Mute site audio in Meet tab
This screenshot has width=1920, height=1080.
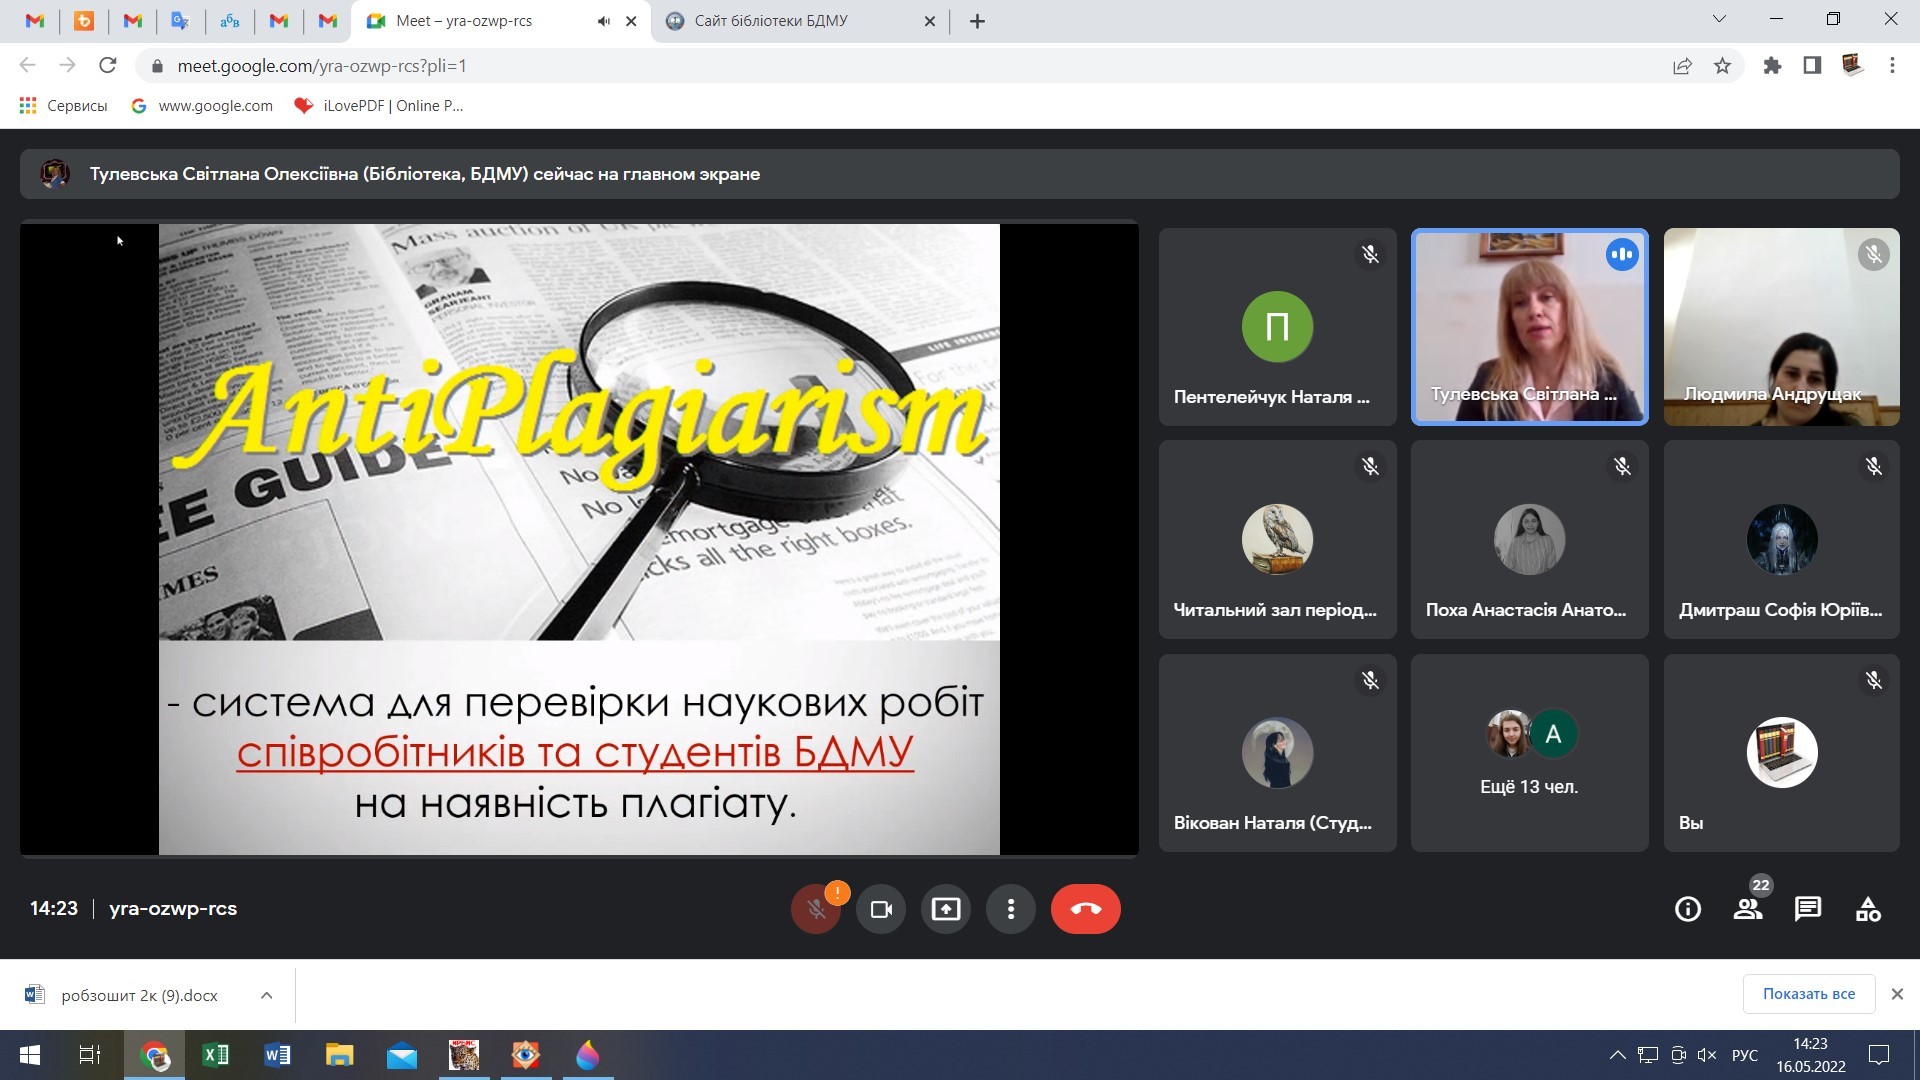tap(603, 21)
